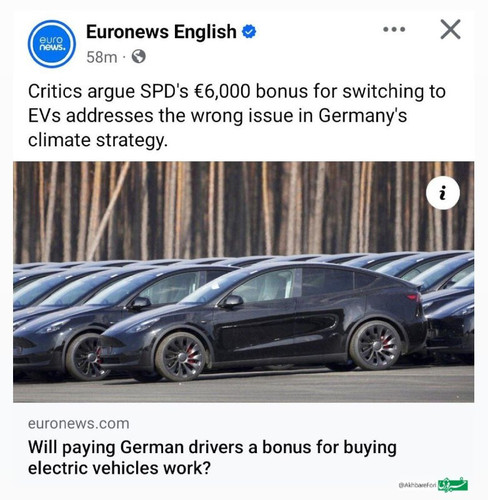Image resolution: width=488 pixels, height=500 pixels.
Task: Click the 58m timestamp
Action: click(x=102, y=57)
